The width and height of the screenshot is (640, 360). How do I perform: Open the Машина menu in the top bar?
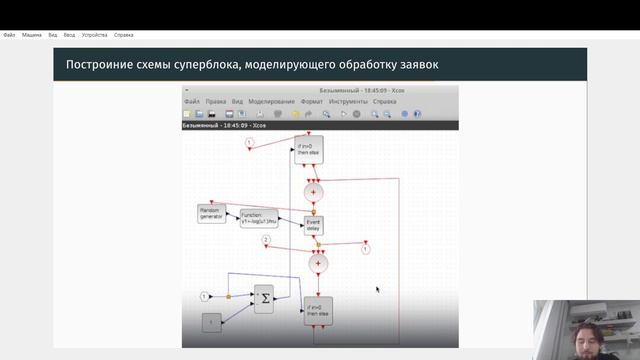[32, 35]
